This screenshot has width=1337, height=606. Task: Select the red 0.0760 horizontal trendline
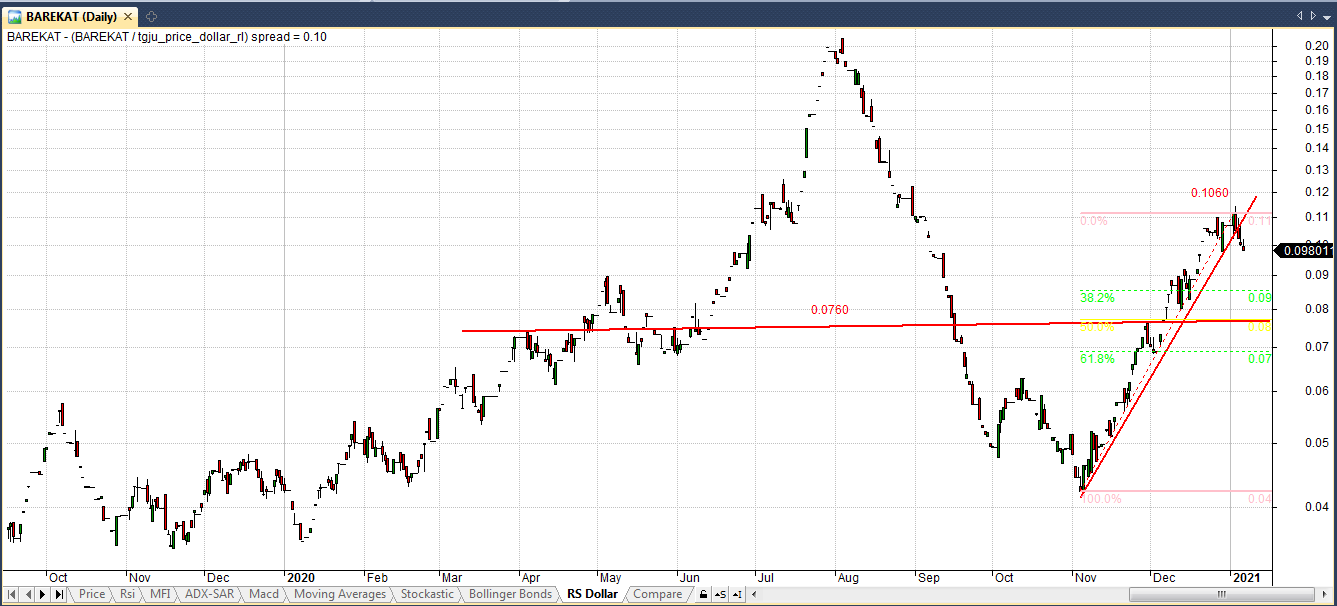click(700, 326)
